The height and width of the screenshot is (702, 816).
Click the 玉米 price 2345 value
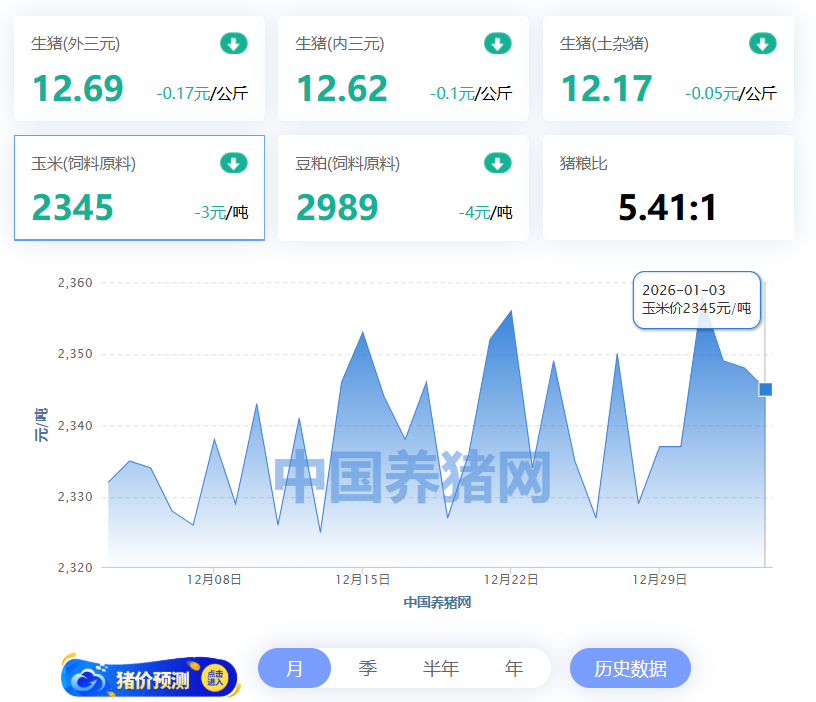(73, 208)
